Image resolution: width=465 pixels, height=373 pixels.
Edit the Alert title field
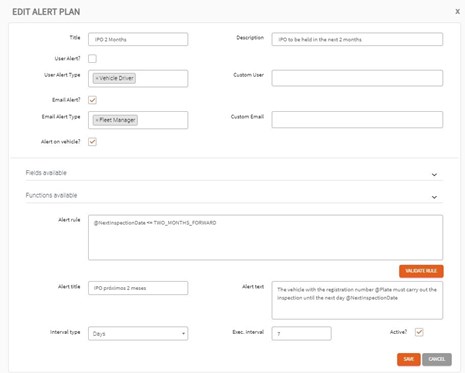[138, 288]
